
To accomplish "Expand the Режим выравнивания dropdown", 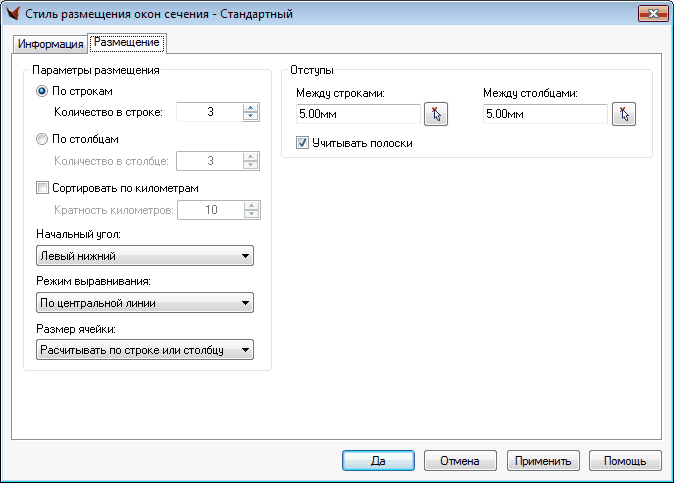I will (x=144, y=303).
